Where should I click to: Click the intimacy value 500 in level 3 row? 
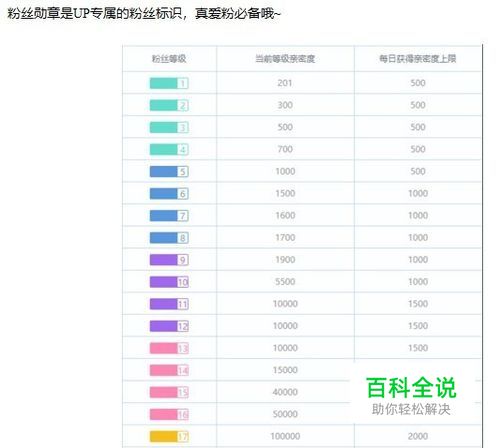pyautogui.click(x=285, y=127)
